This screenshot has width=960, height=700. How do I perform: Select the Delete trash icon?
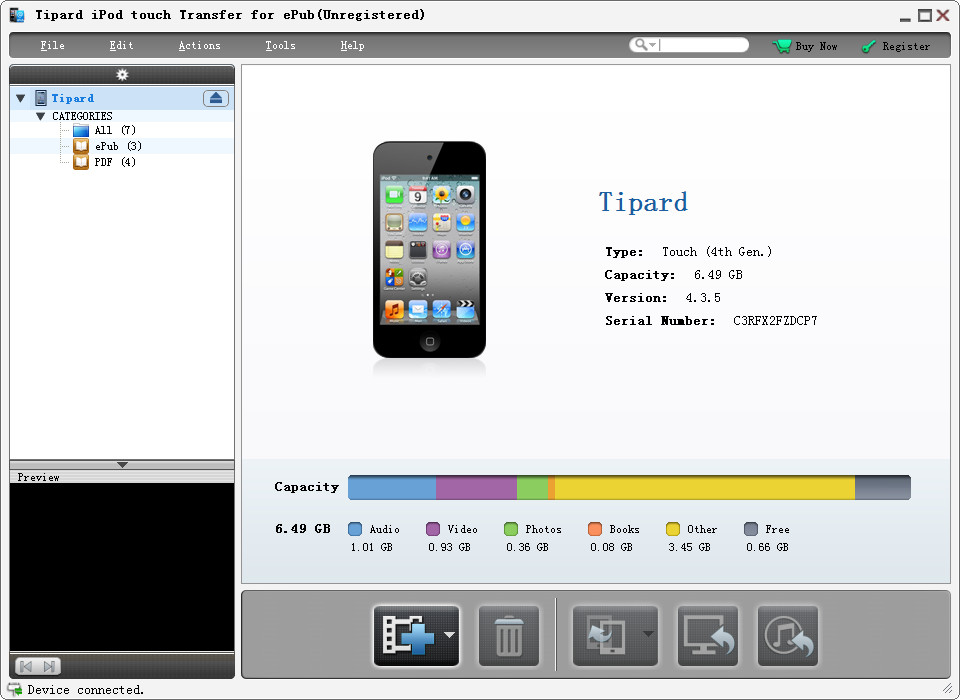(x=508, y=634)
